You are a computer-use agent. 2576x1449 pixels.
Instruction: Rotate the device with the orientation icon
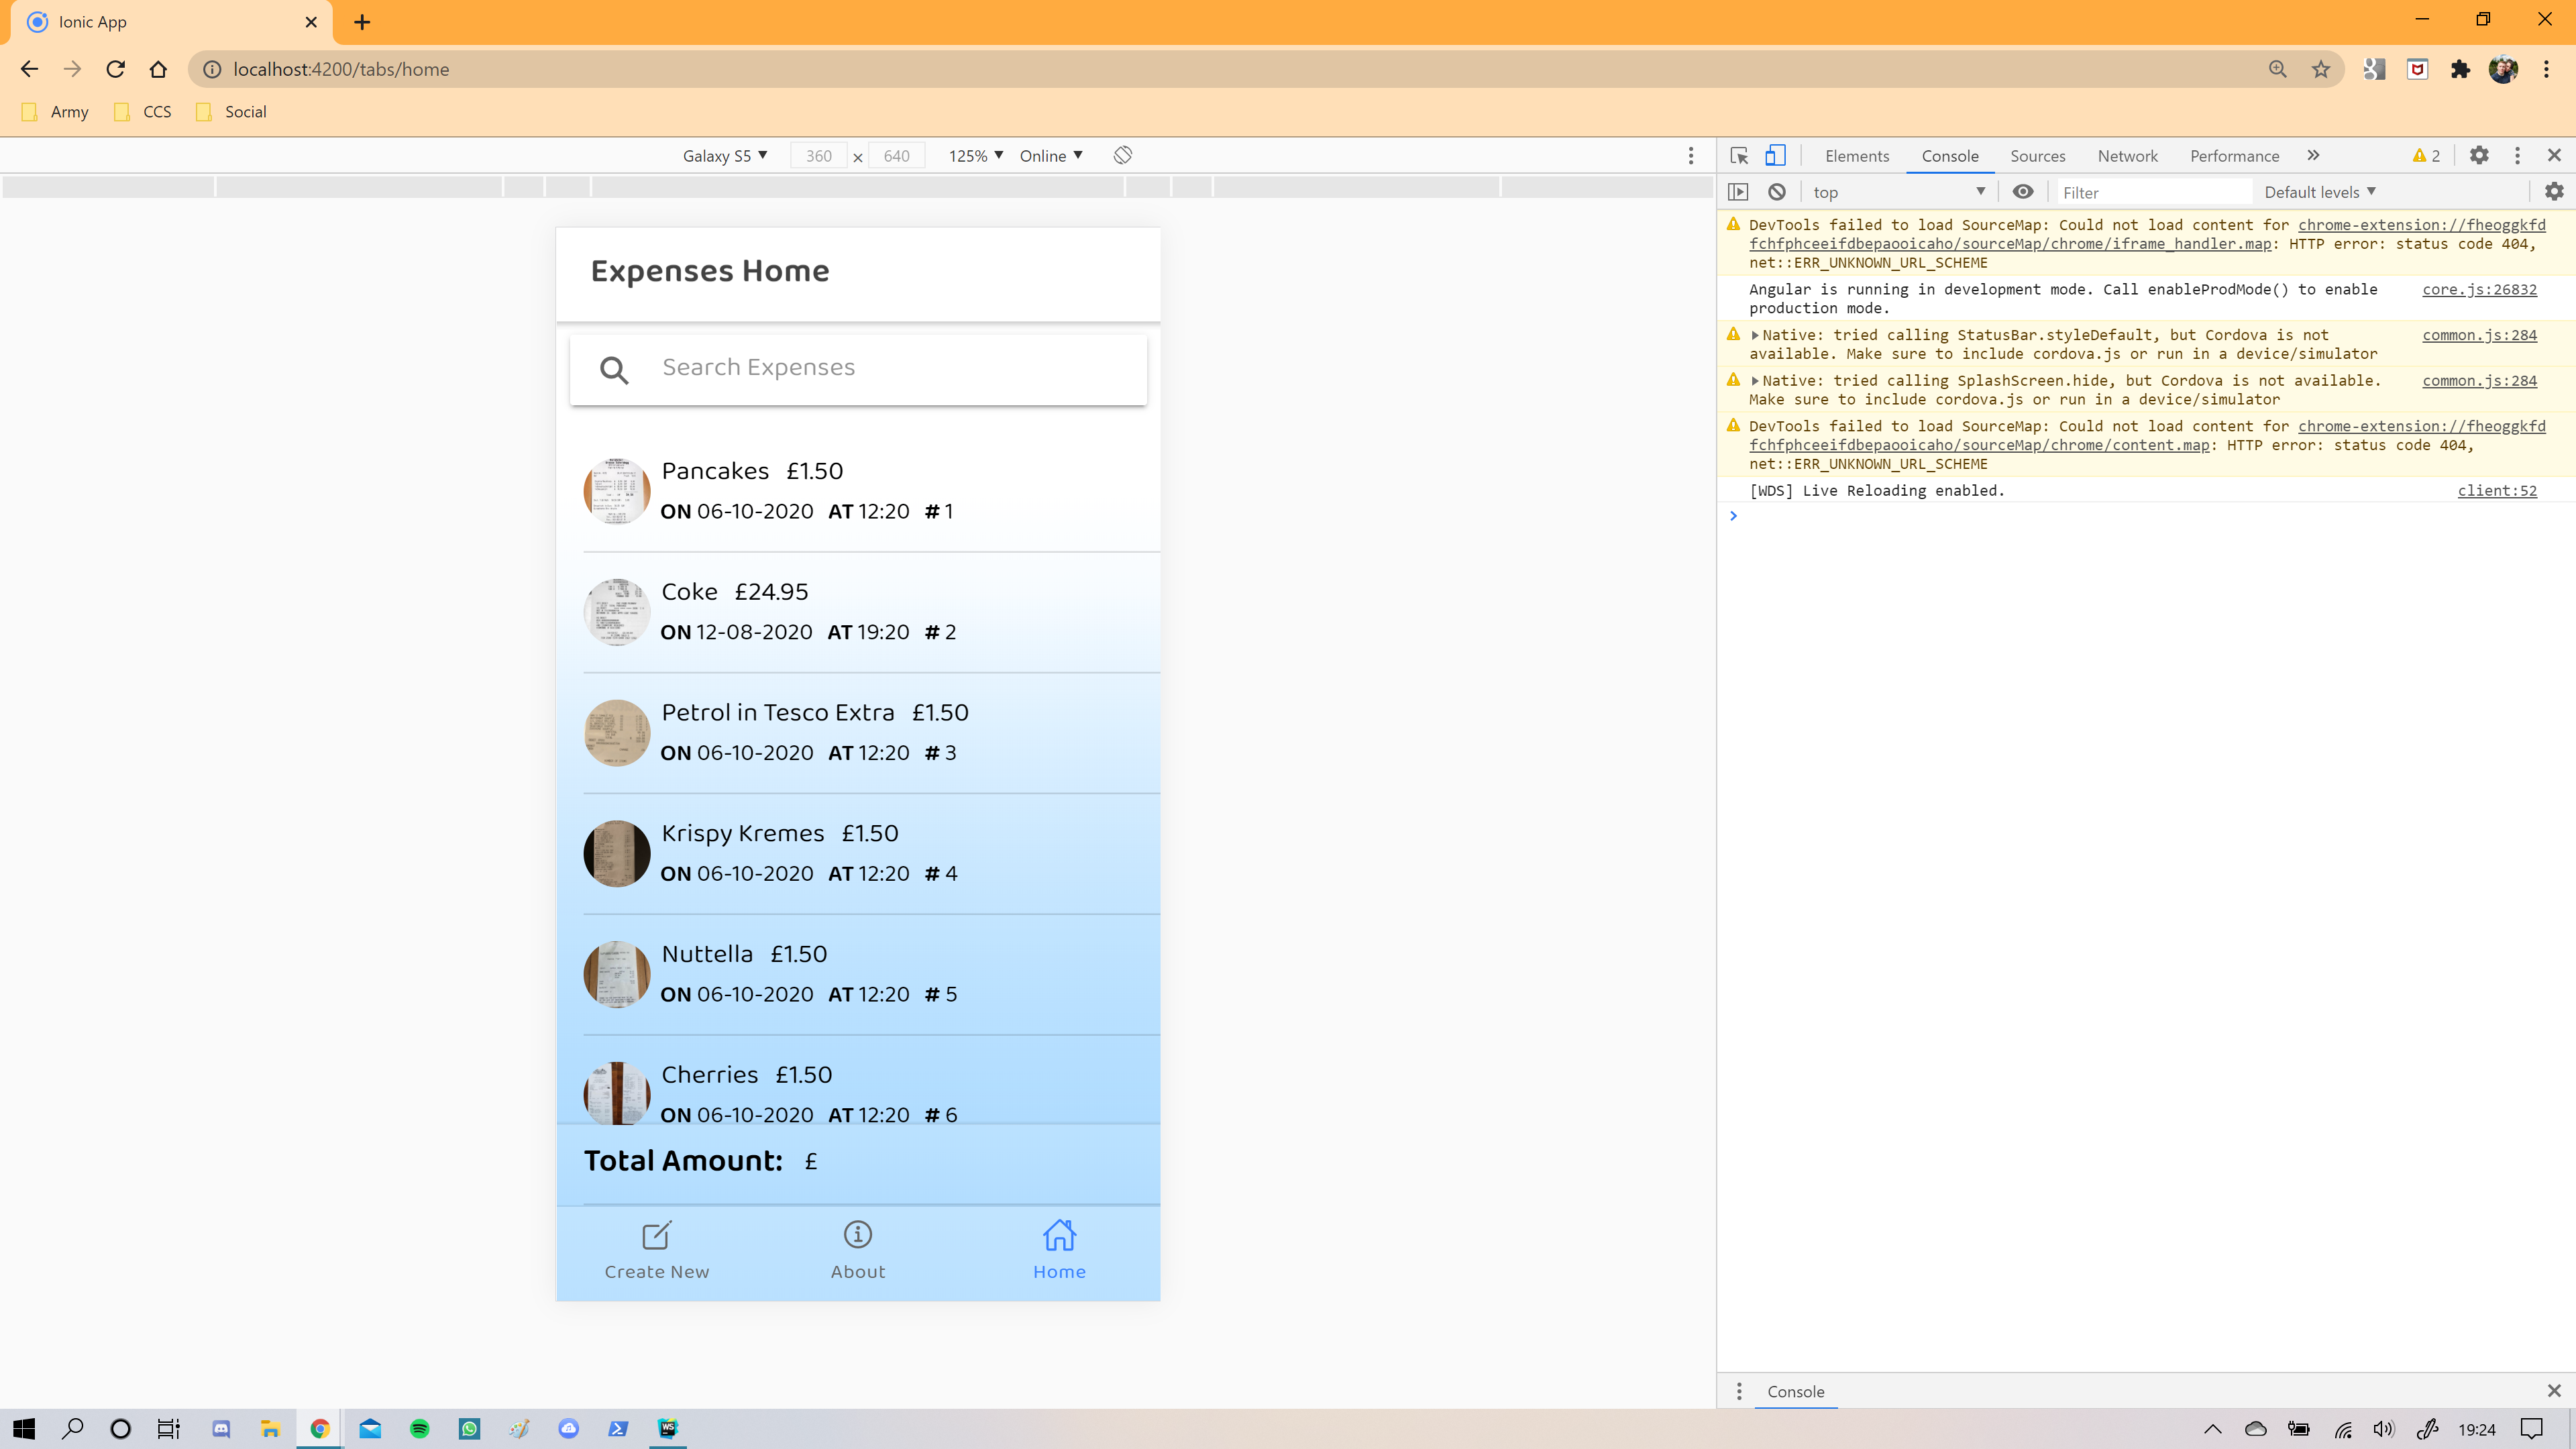click(x=1123, y=155)
